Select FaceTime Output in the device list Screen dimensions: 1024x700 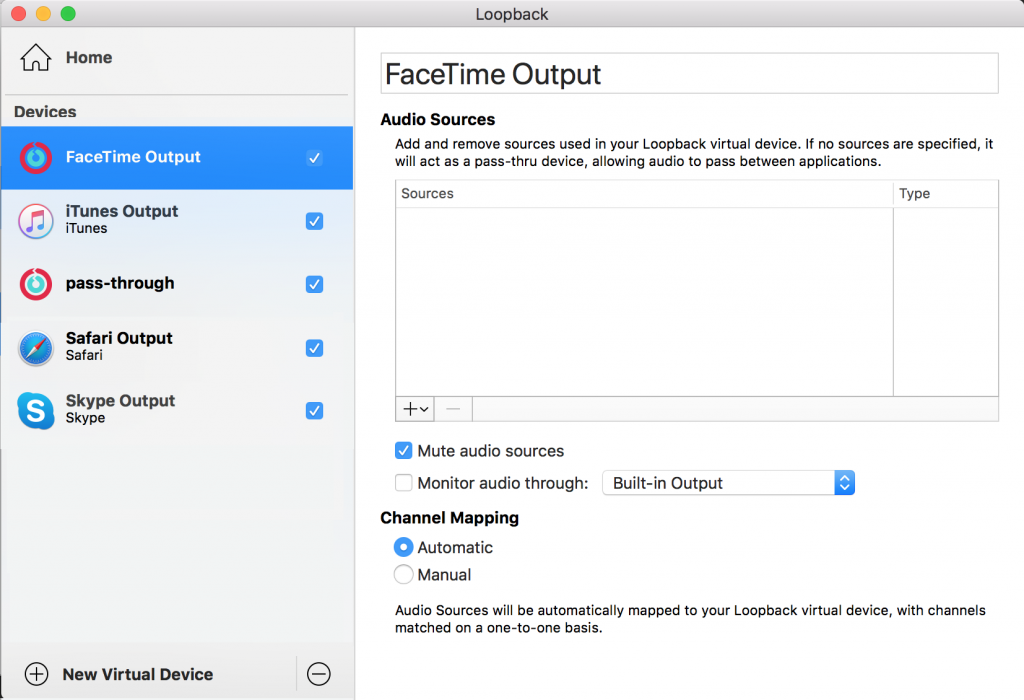[177, 157]
